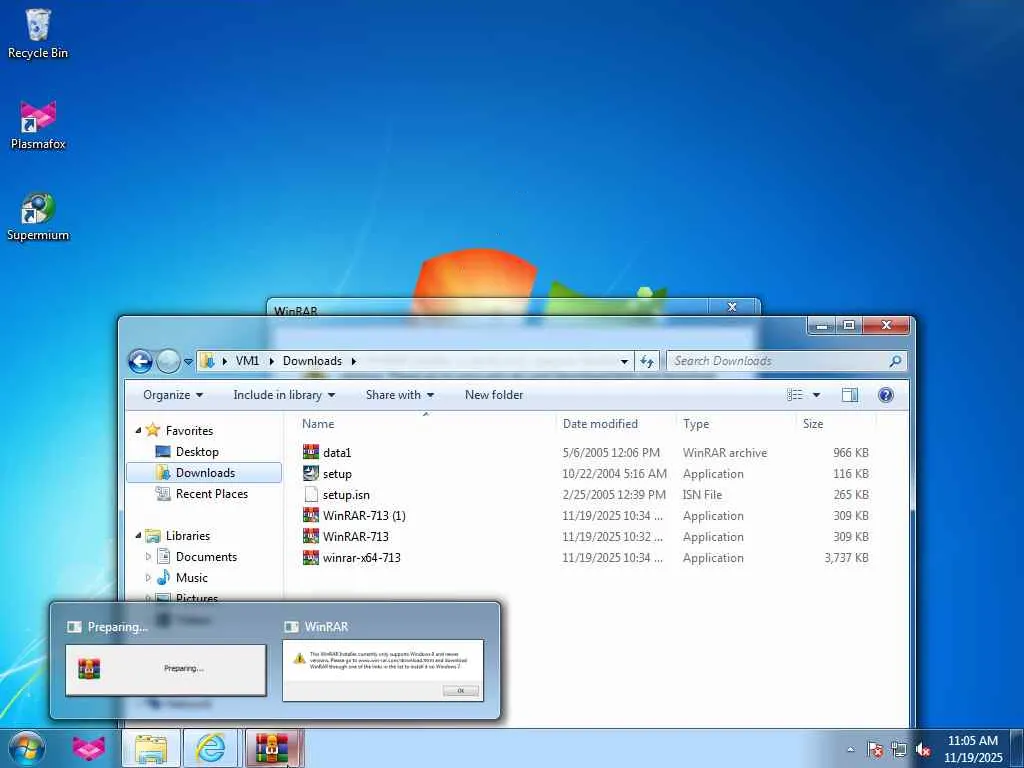Open recent pages dropdown arrow near Forward
The width and height of the screenshot is (1024, 768).
tap(188, 361)
